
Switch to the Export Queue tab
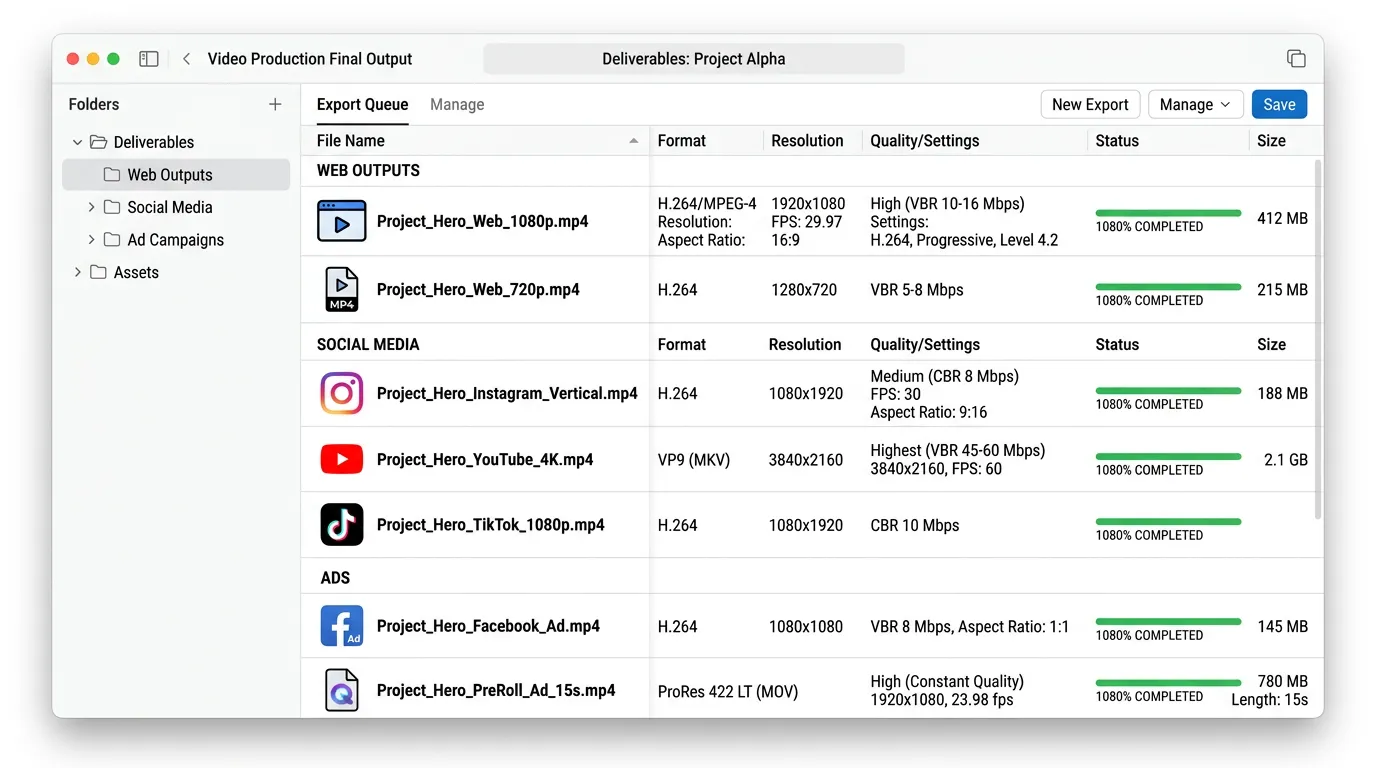pyautogui.click(x=362, y=104)
